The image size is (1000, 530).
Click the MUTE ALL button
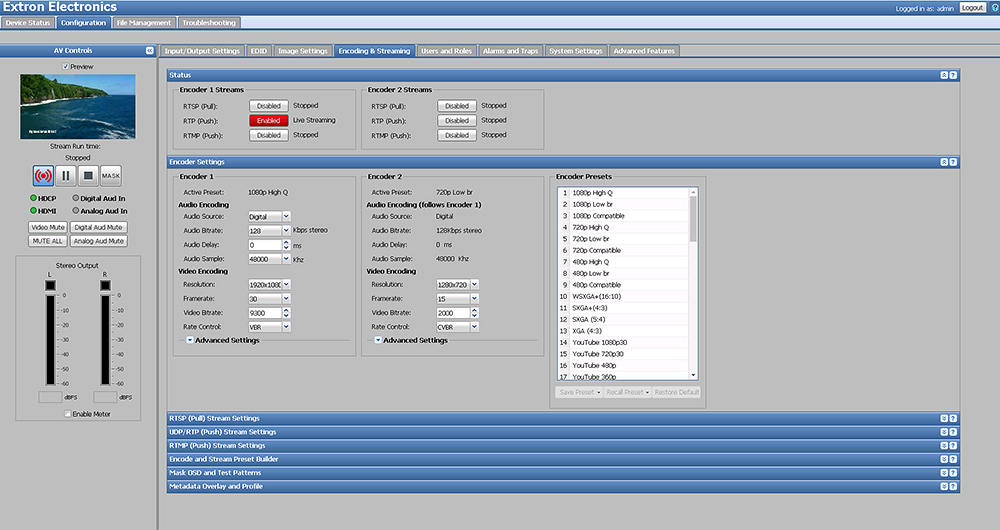[x=48, y=241]
